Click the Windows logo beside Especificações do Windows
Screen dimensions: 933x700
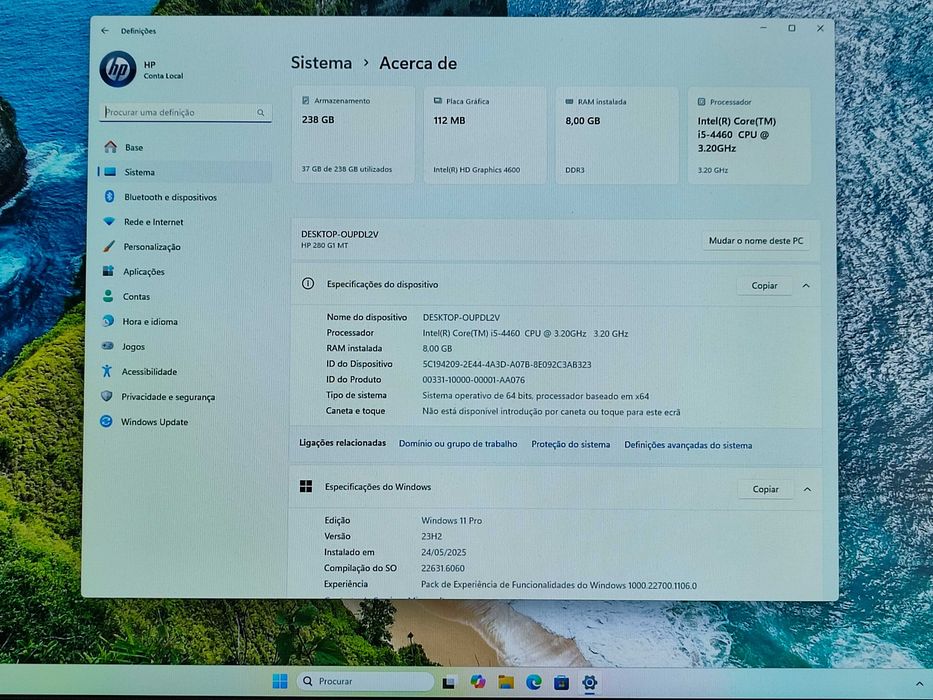(x=306, y=486)
